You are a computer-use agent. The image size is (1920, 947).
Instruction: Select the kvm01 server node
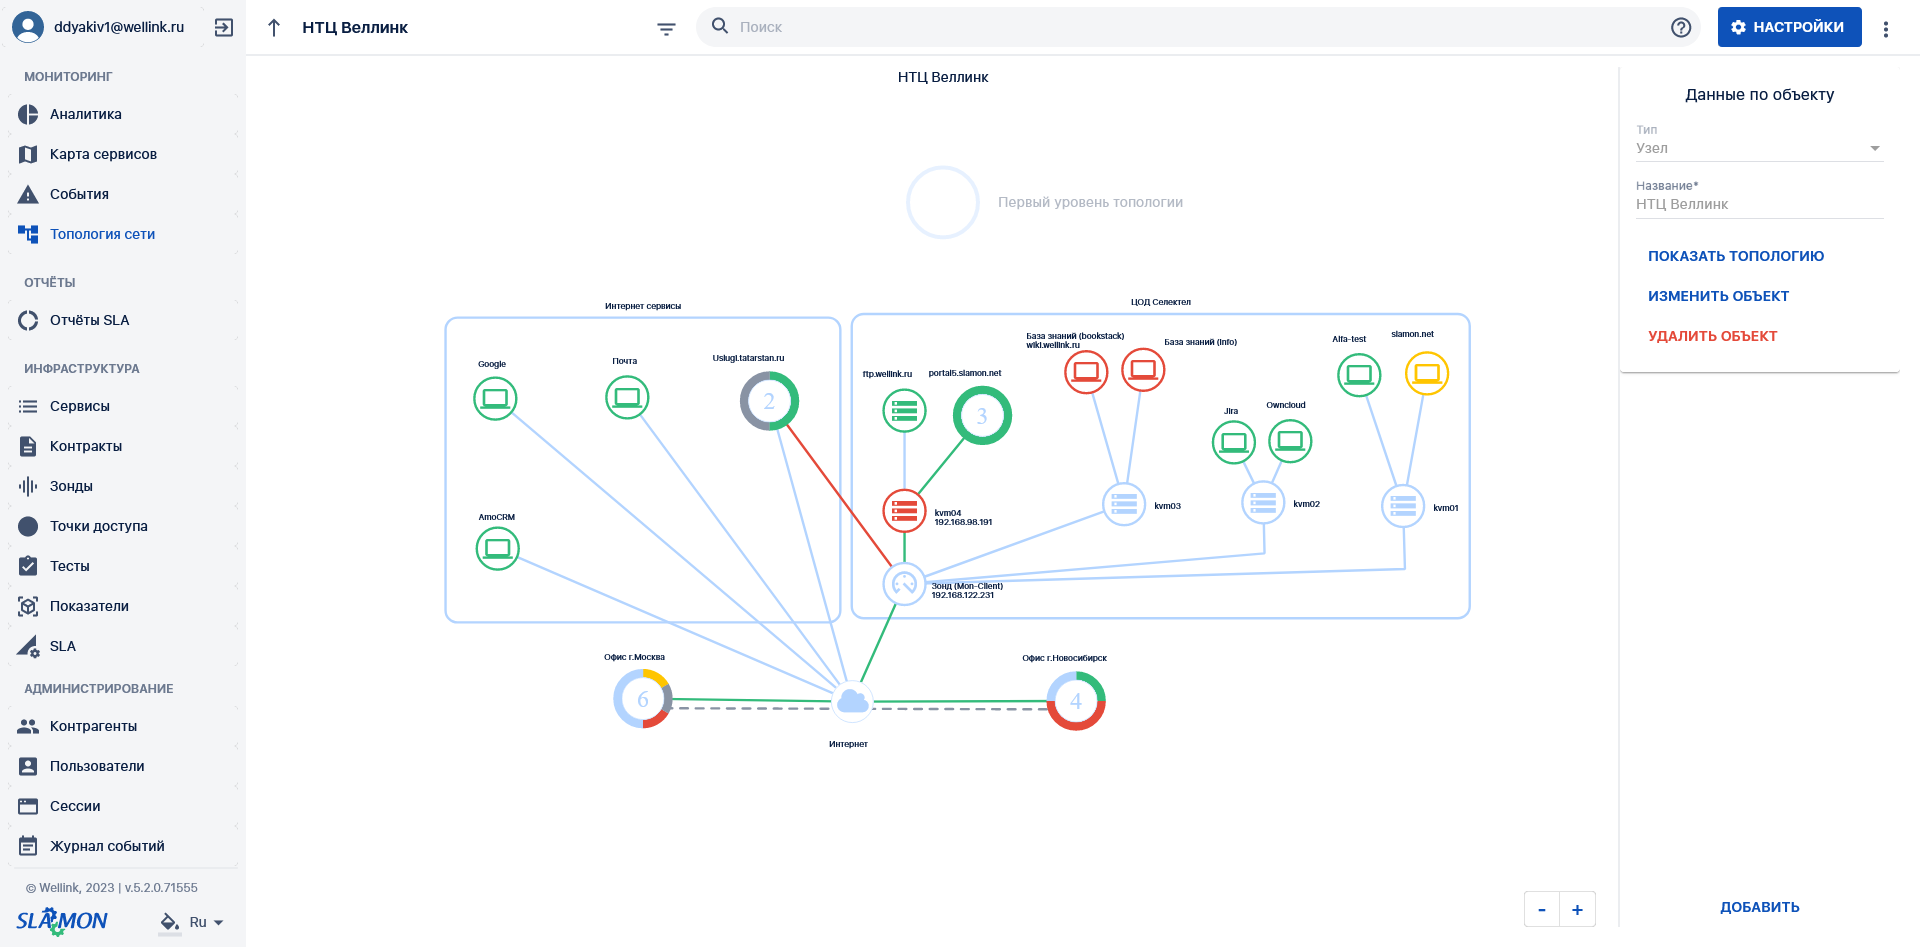coord(1403,506)
